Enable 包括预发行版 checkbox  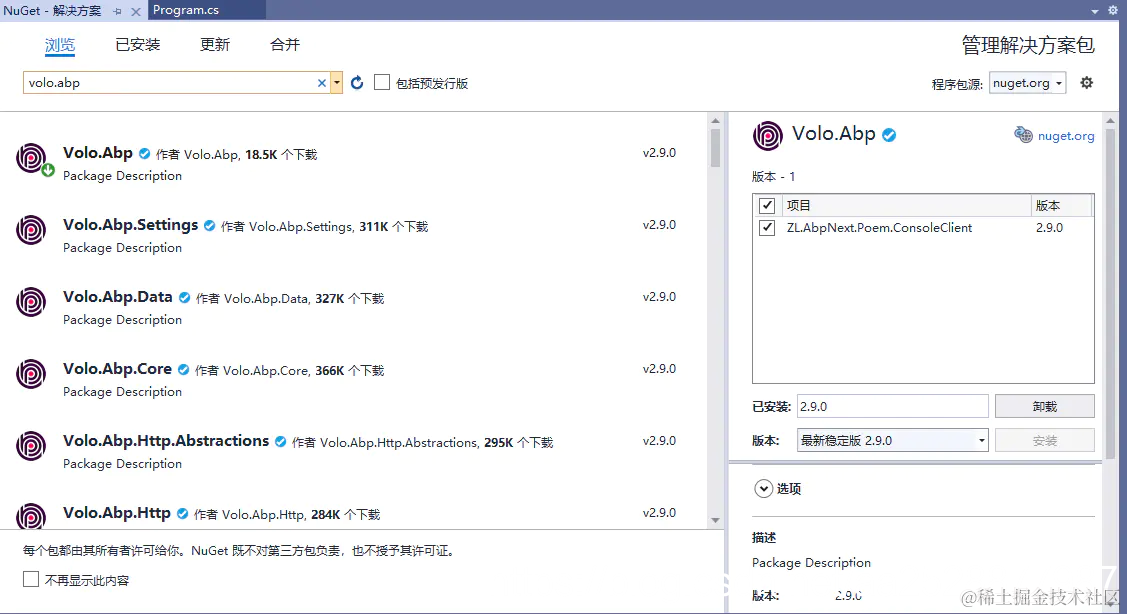[382, 82]
